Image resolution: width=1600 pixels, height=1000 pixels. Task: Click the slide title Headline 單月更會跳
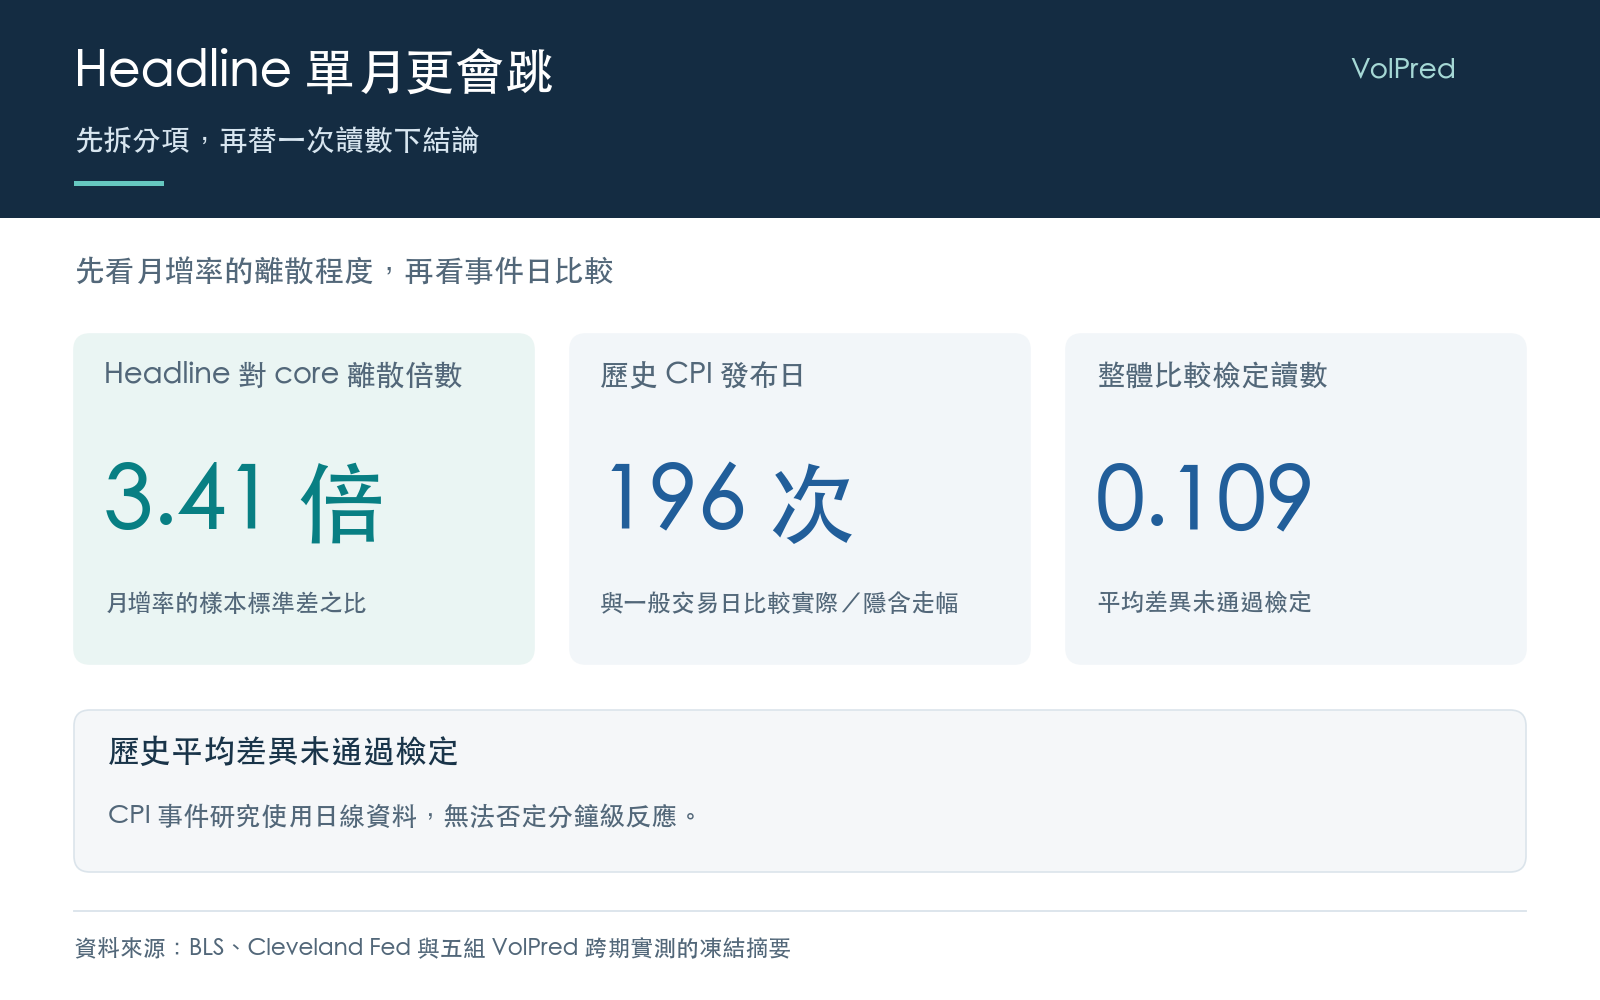point(313,70)
